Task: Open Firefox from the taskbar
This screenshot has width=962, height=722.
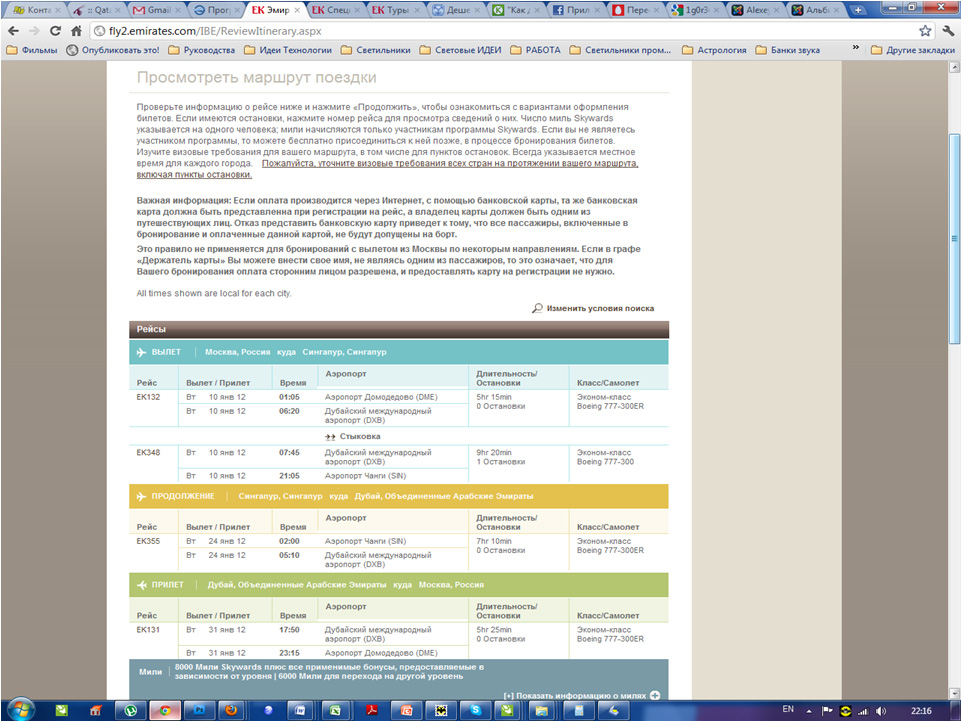Action: 231,710
